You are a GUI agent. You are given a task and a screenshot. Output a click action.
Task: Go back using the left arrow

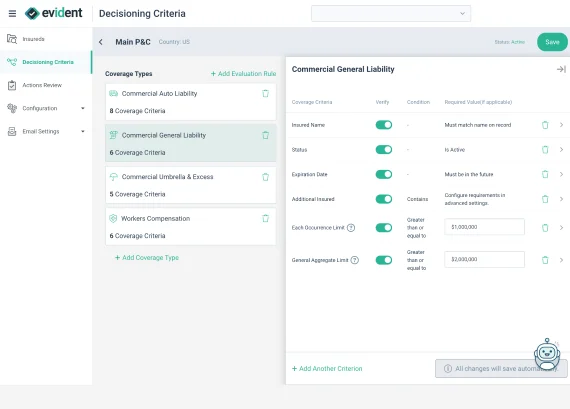pos(101,42)
